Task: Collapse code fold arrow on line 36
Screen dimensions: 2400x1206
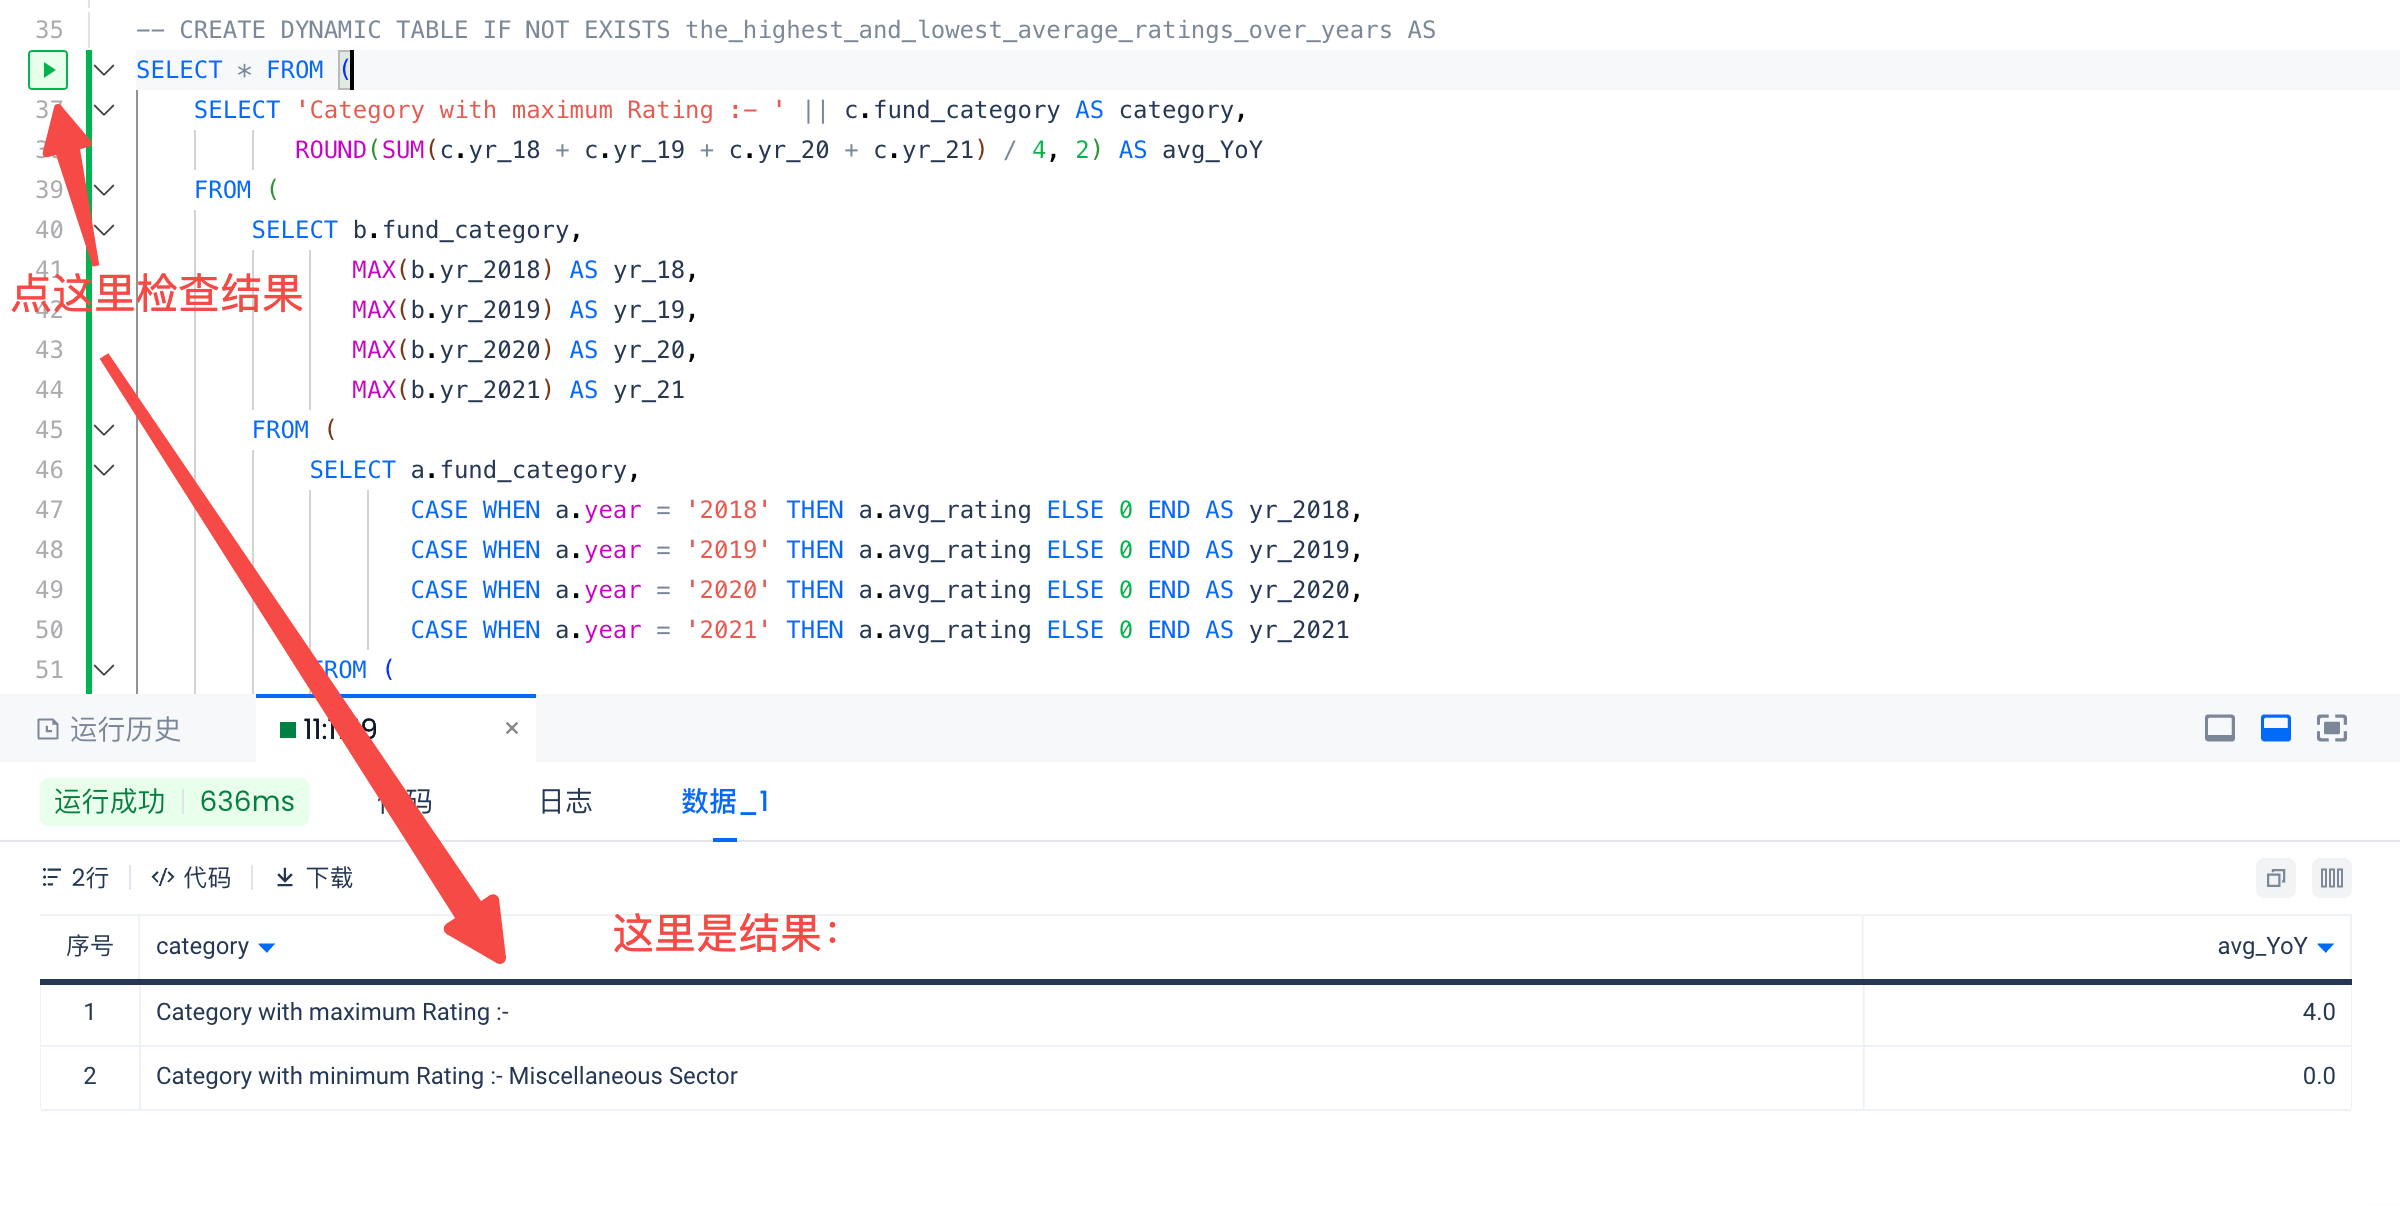Action: point(104,70)
